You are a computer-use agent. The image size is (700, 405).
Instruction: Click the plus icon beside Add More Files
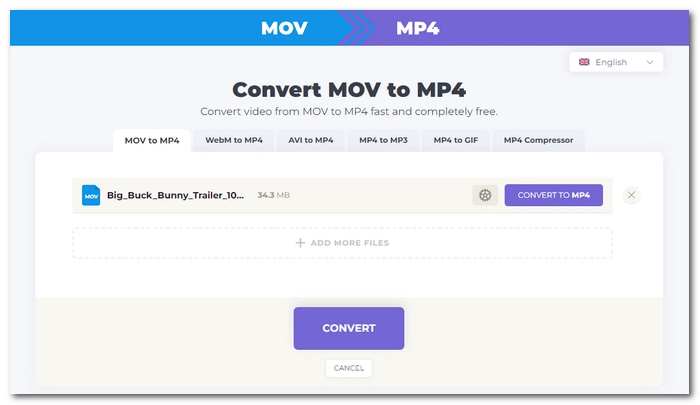point(299,243)
